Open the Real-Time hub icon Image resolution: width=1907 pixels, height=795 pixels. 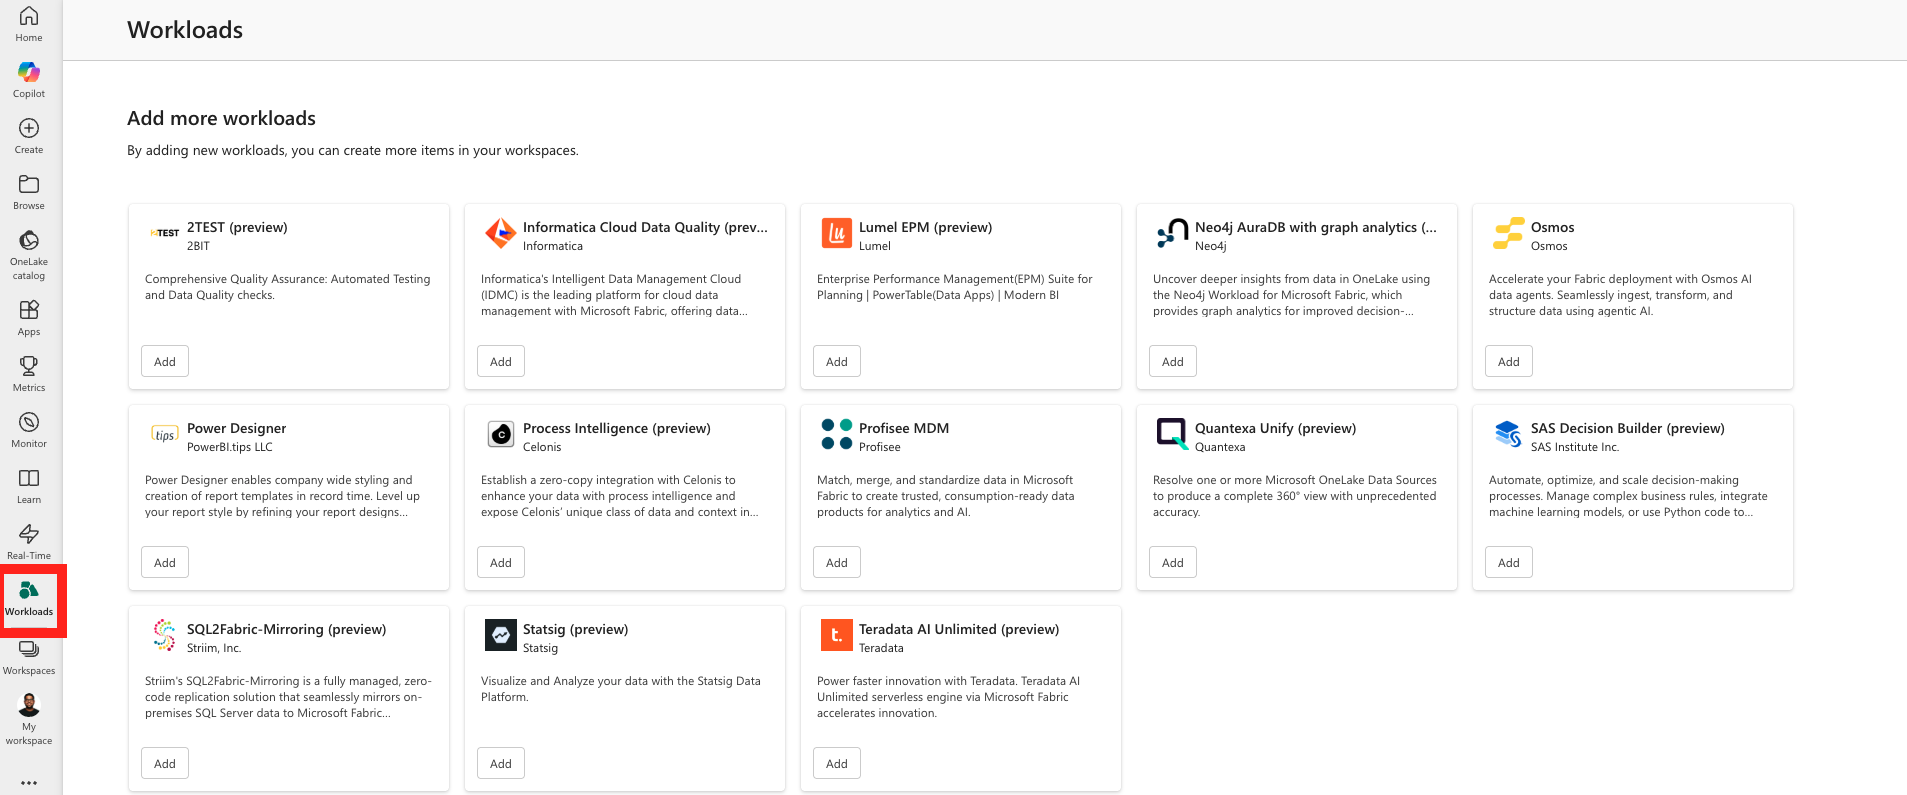click(x=29, y=534)
